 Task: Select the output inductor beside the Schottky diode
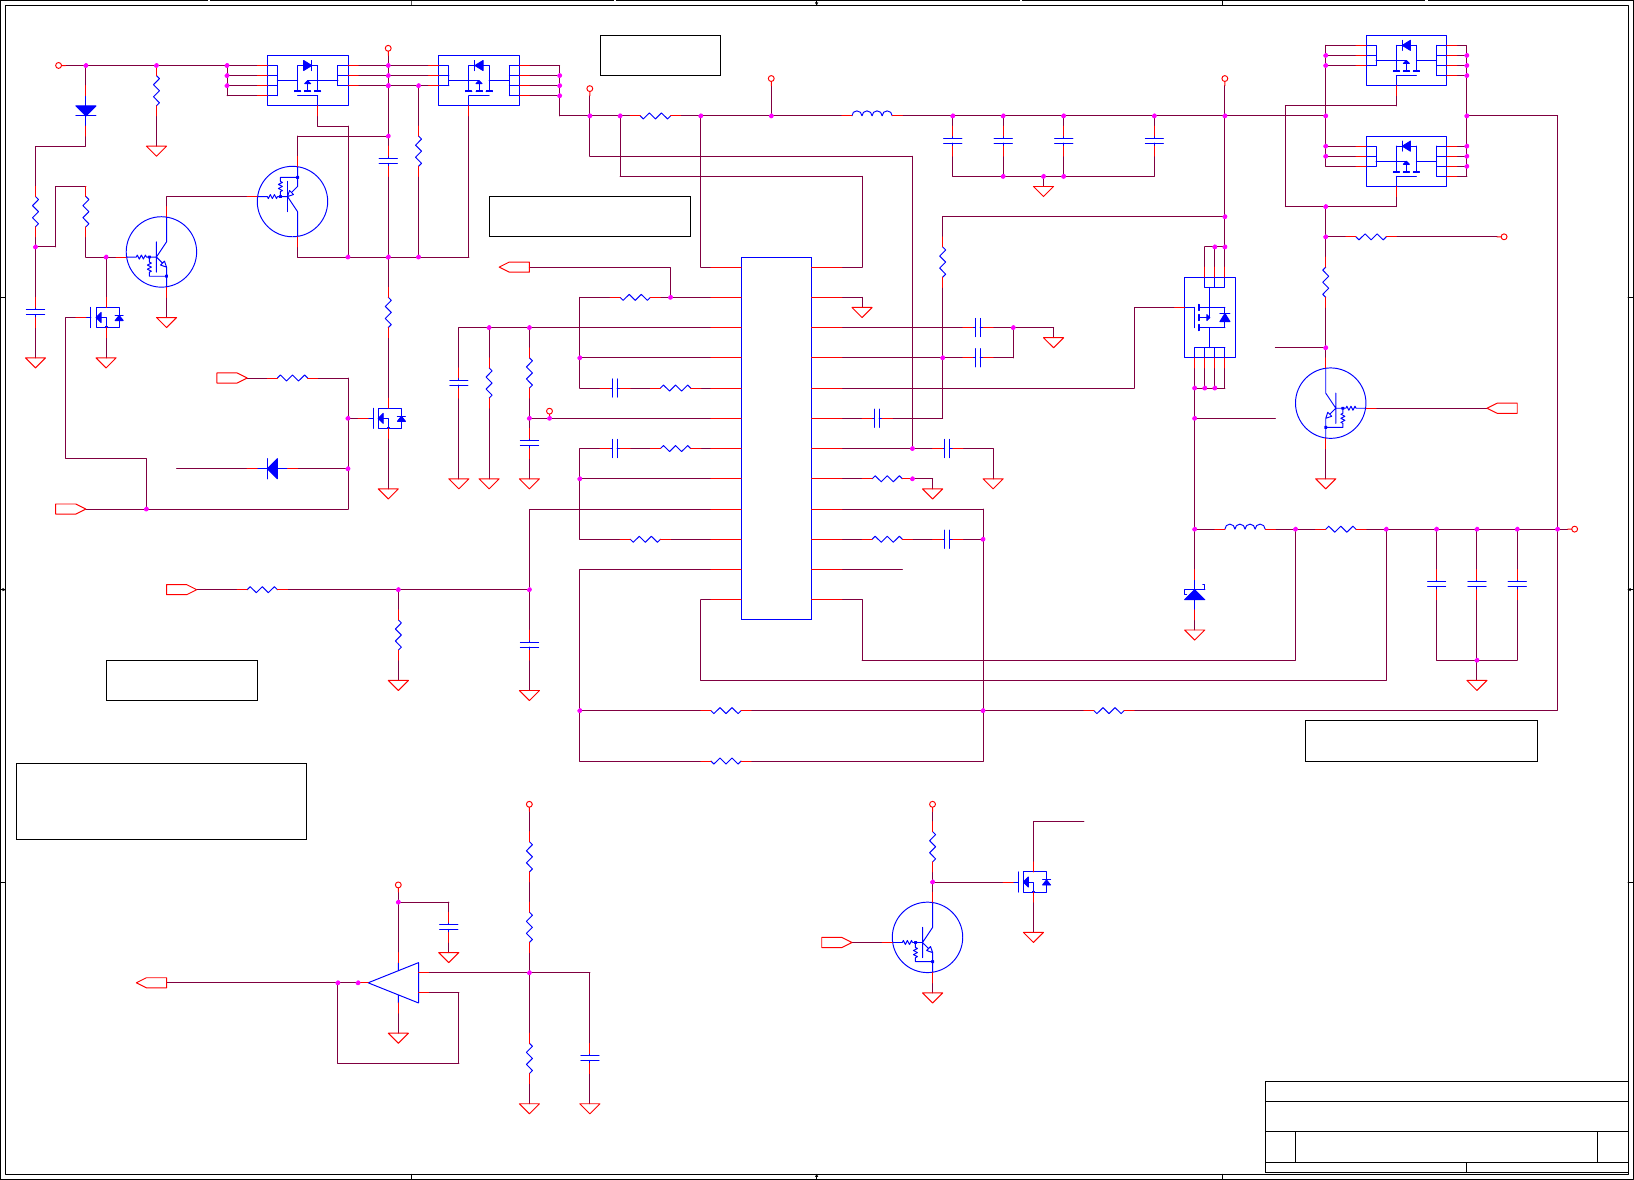(x=1245, y=527)
